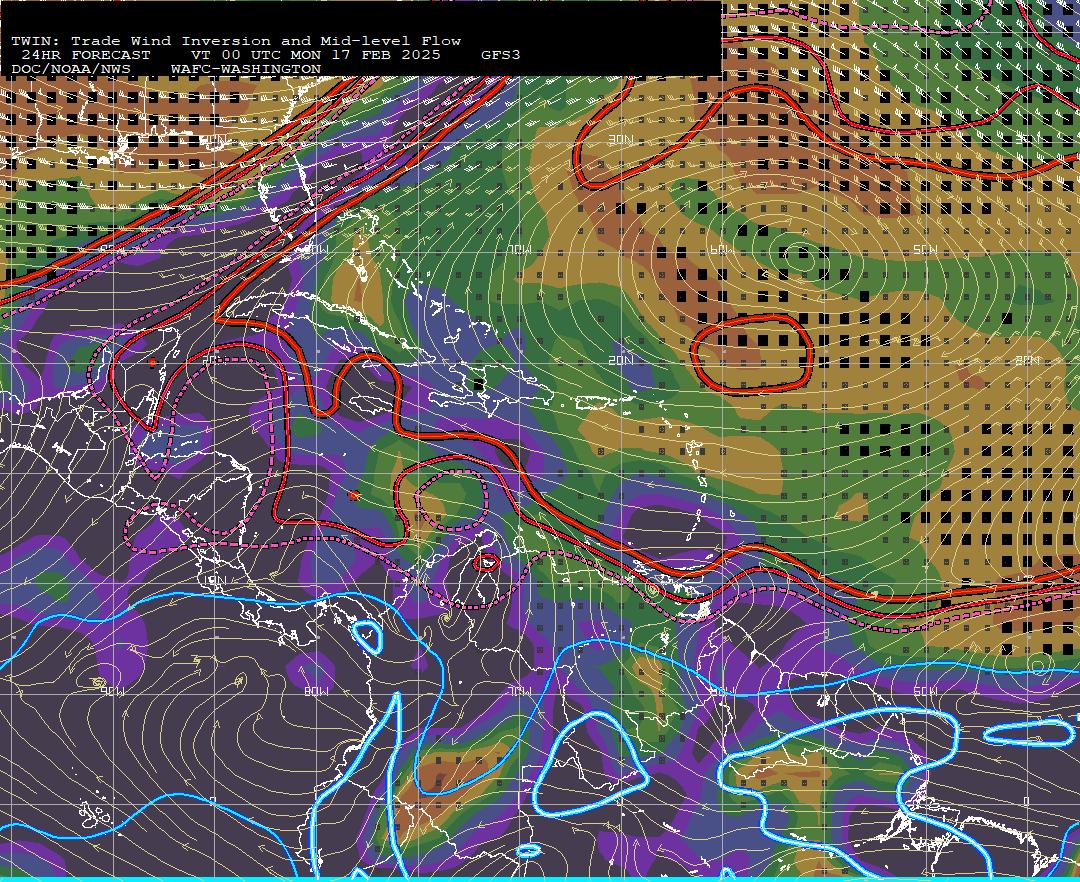Click the elongated cyan closed contour at the right edge
Screen dimensions: 1080x882
(1030, 732)
